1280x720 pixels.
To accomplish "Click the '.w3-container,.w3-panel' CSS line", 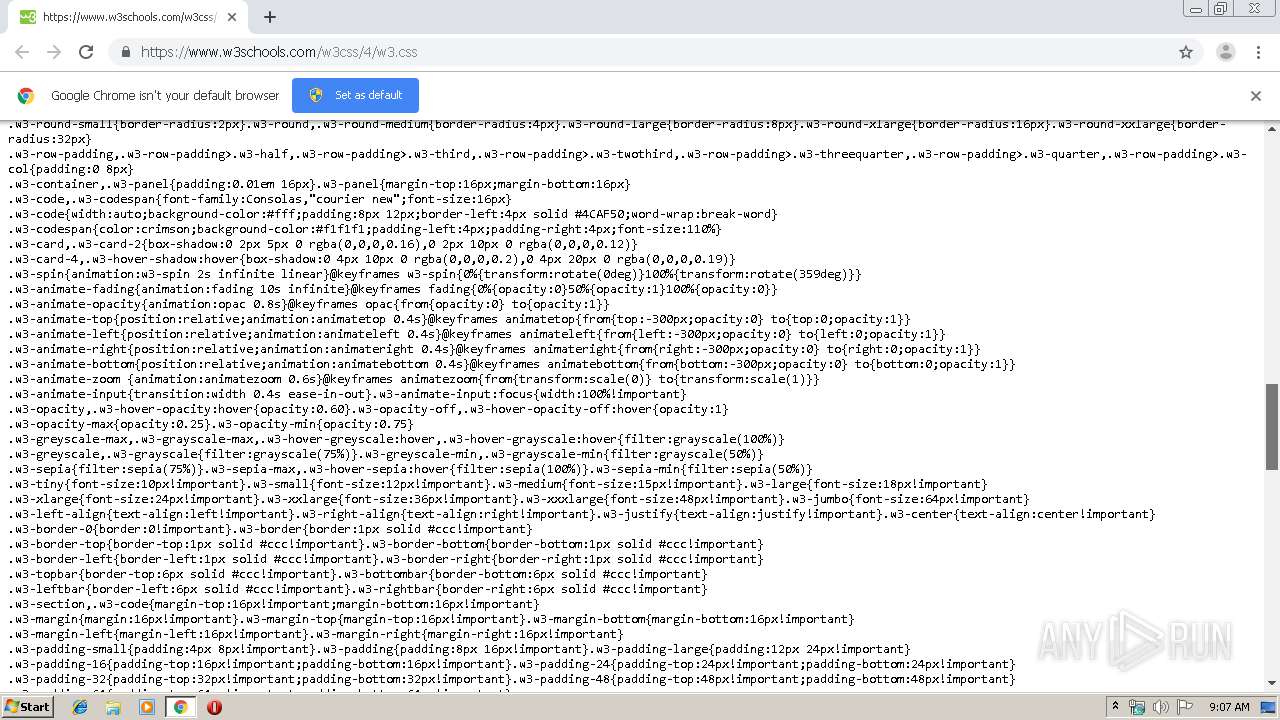I will tap(319, 184).
